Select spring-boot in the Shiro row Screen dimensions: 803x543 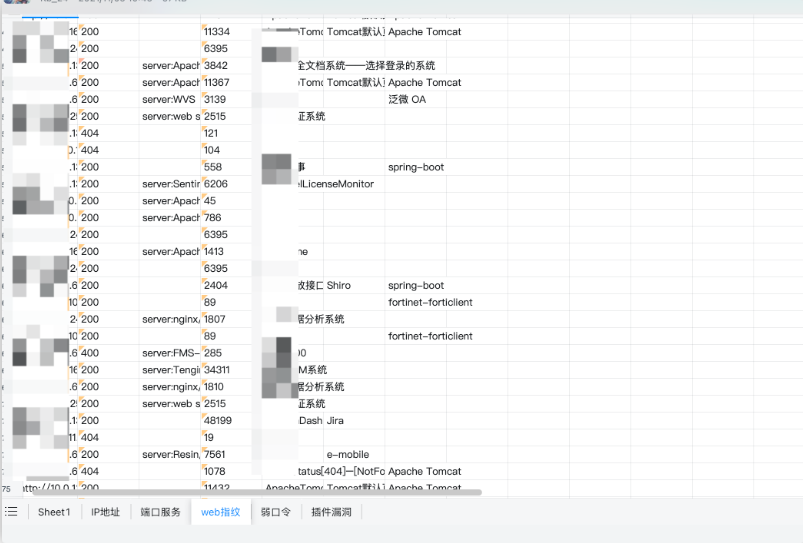click(x=415, y=285)
